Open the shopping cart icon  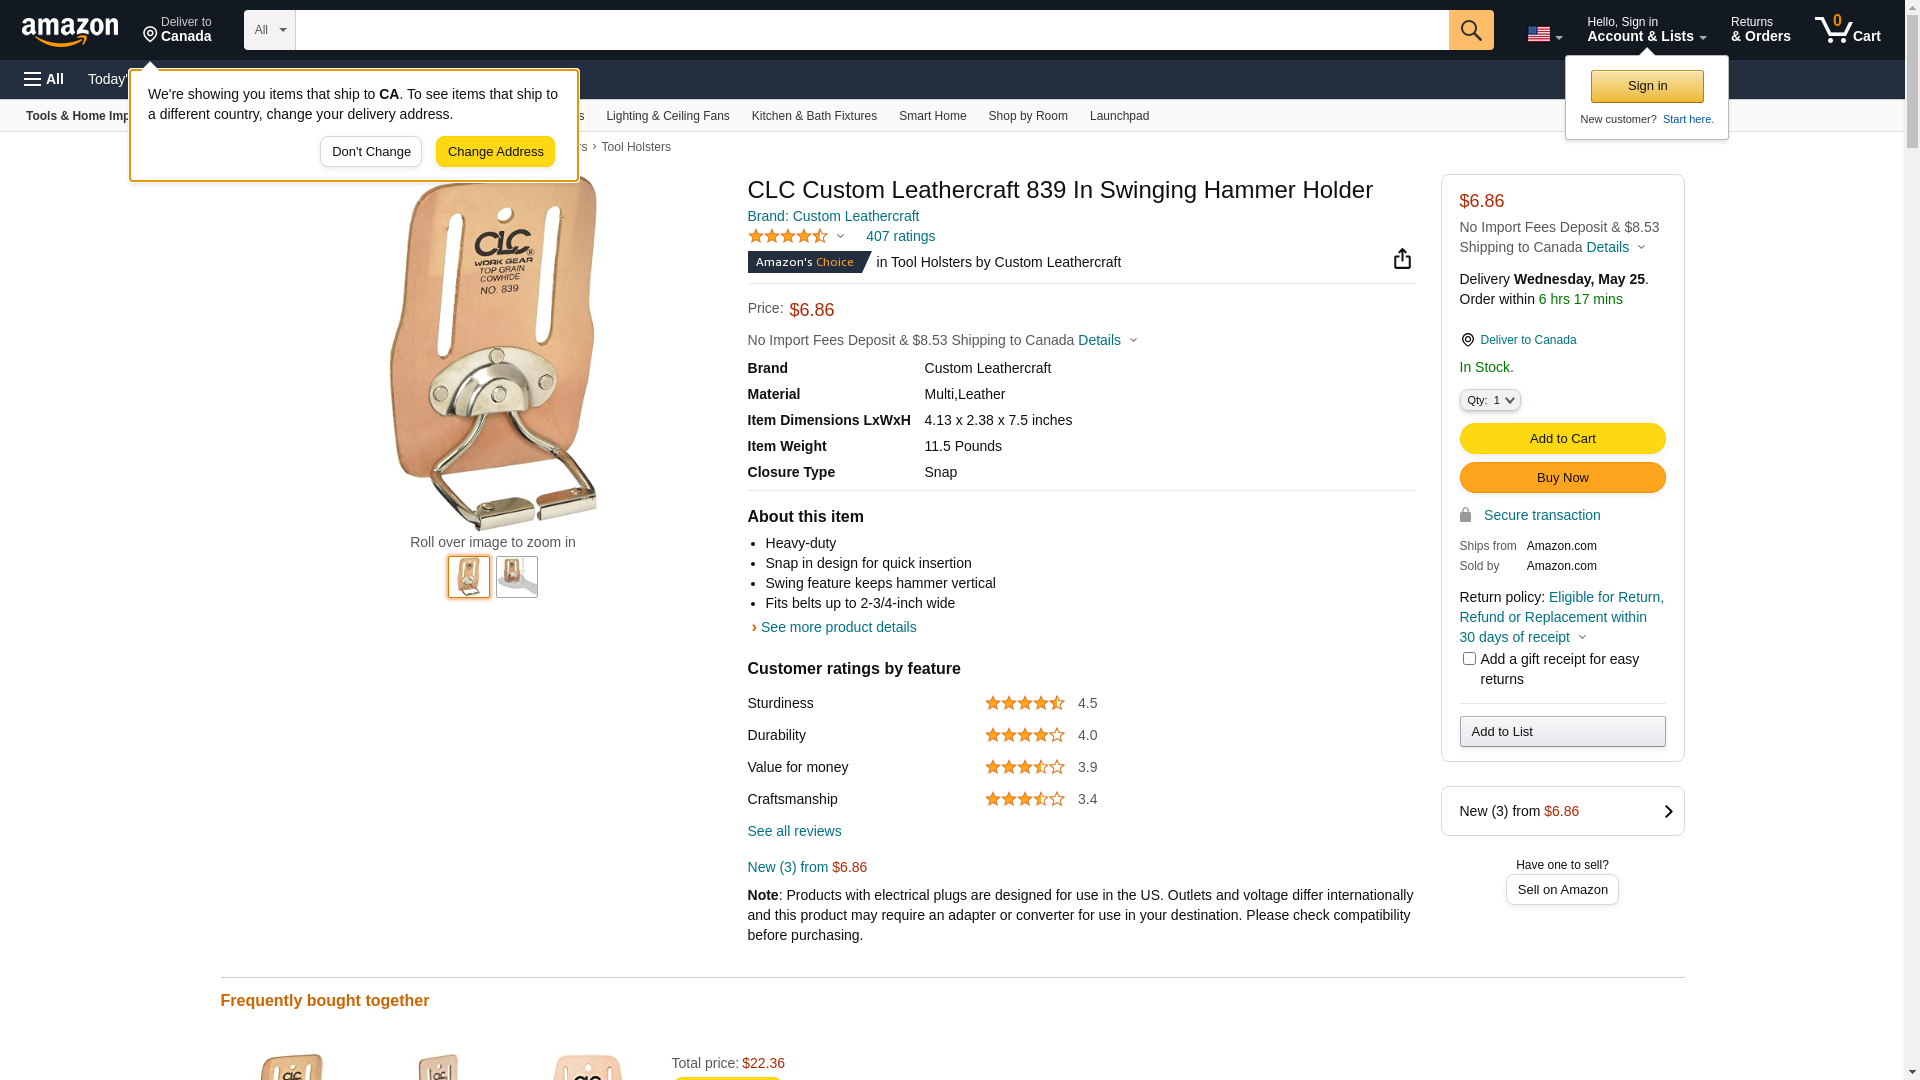(x=1848, y=29)
